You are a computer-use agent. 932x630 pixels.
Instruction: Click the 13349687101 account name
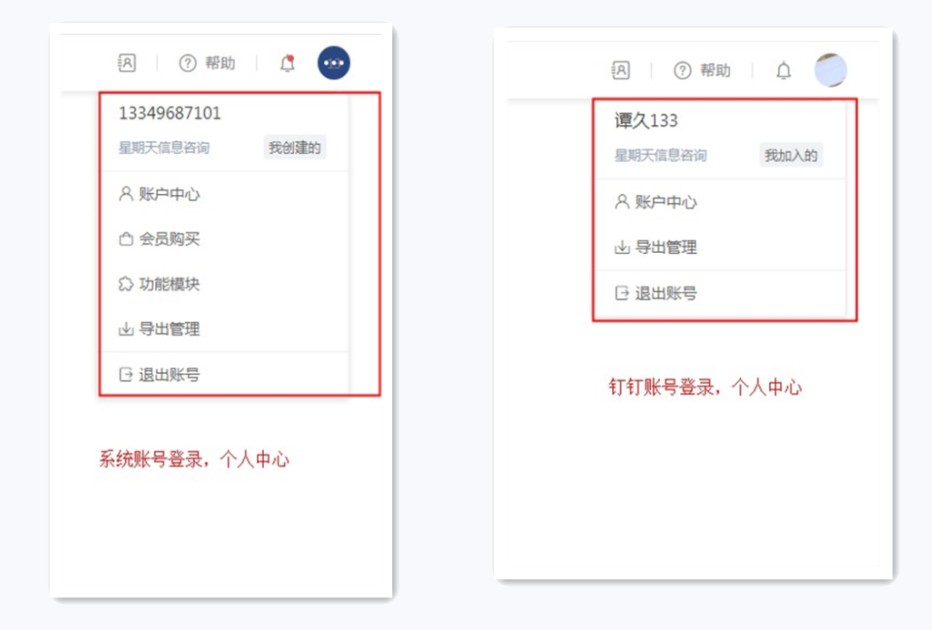(170, 113)
